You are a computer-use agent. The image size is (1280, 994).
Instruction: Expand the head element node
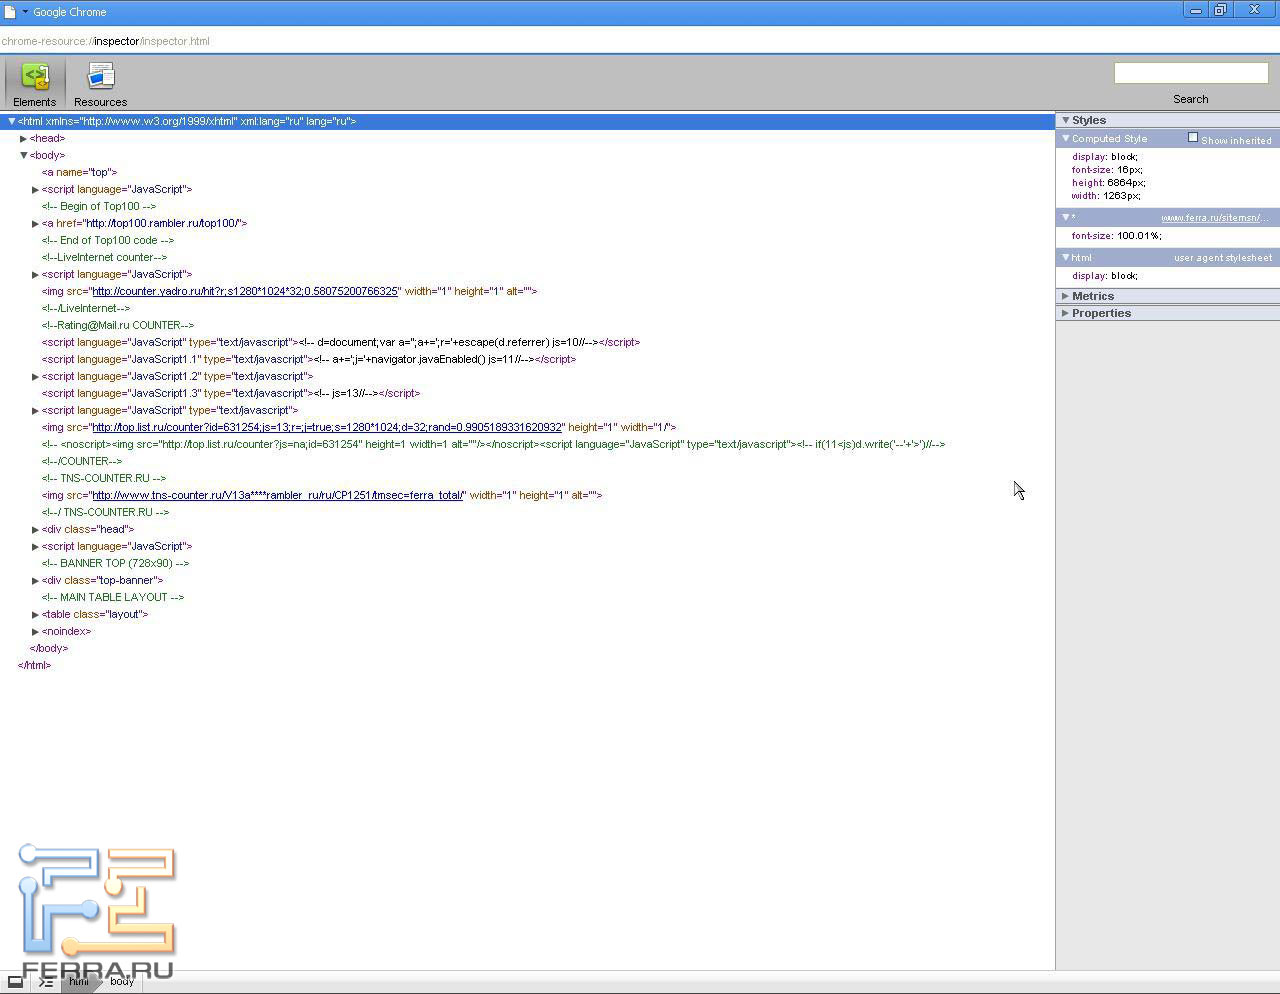point(23,139)
